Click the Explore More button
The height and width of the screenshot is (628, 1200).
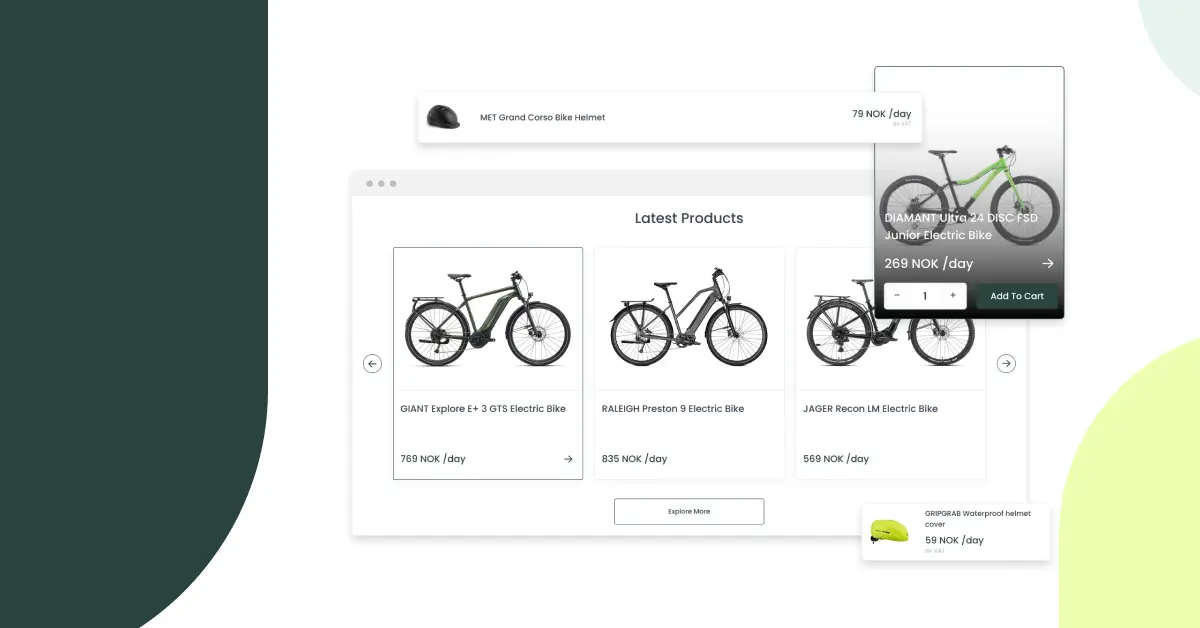coord(689,511)
